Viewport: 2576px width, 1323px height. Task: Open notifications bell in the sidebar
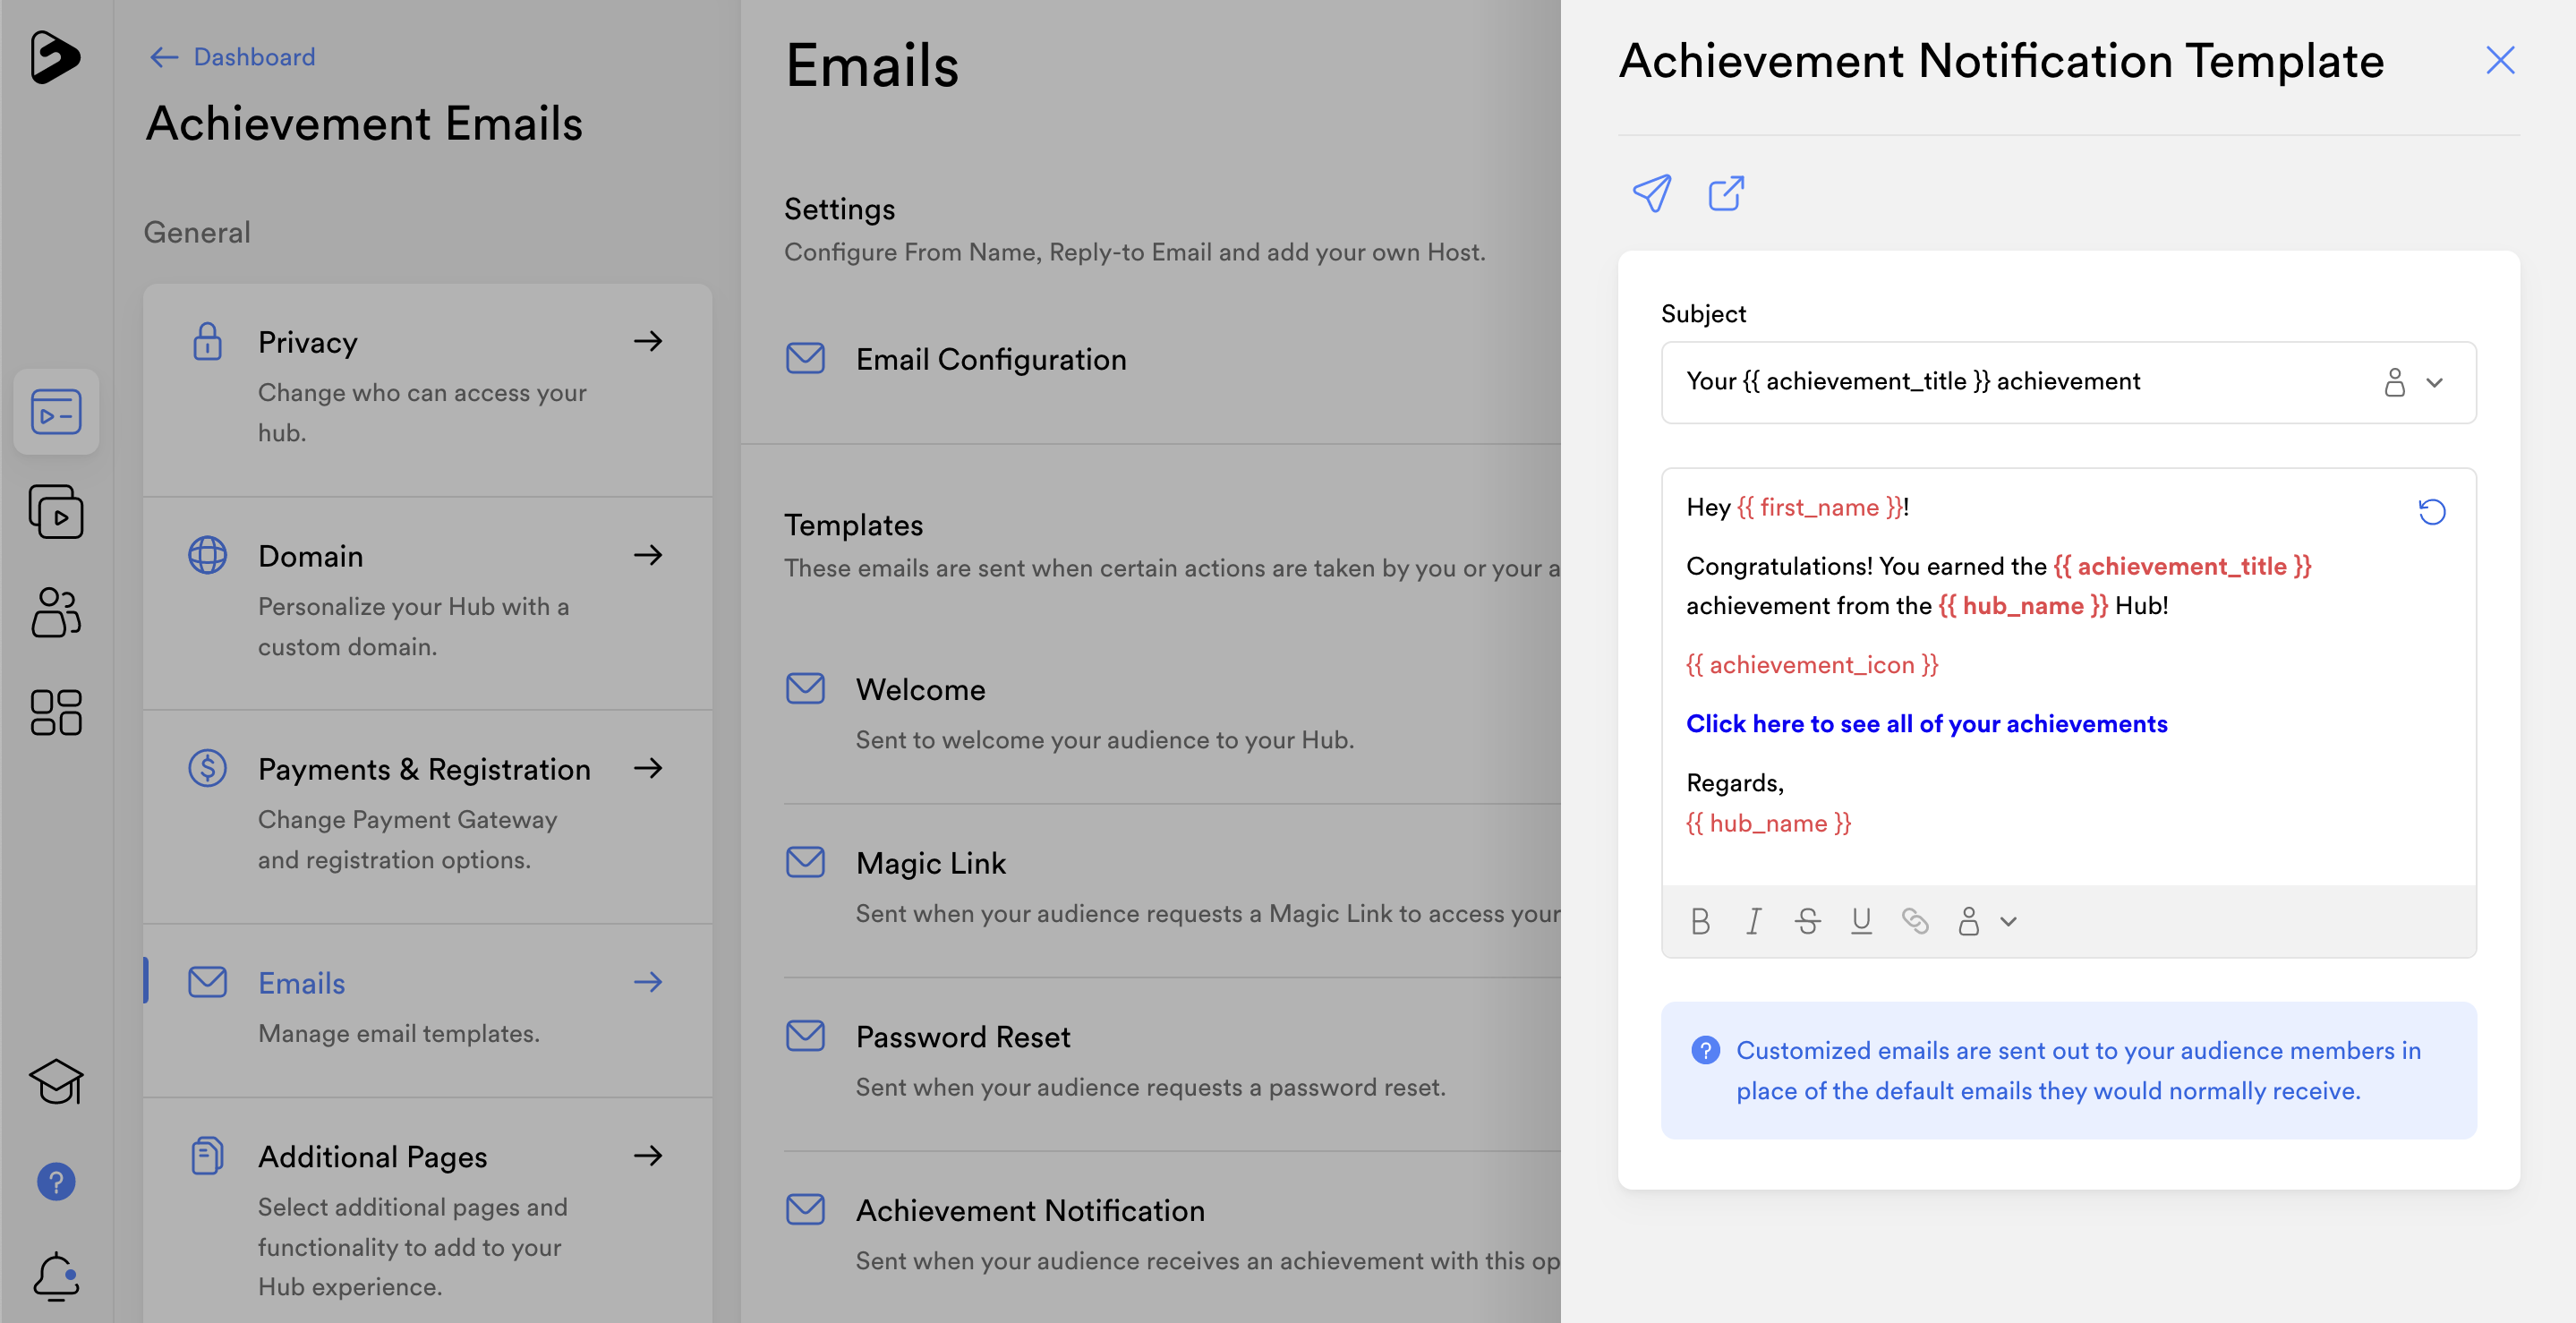click(x=56, y=1276)
